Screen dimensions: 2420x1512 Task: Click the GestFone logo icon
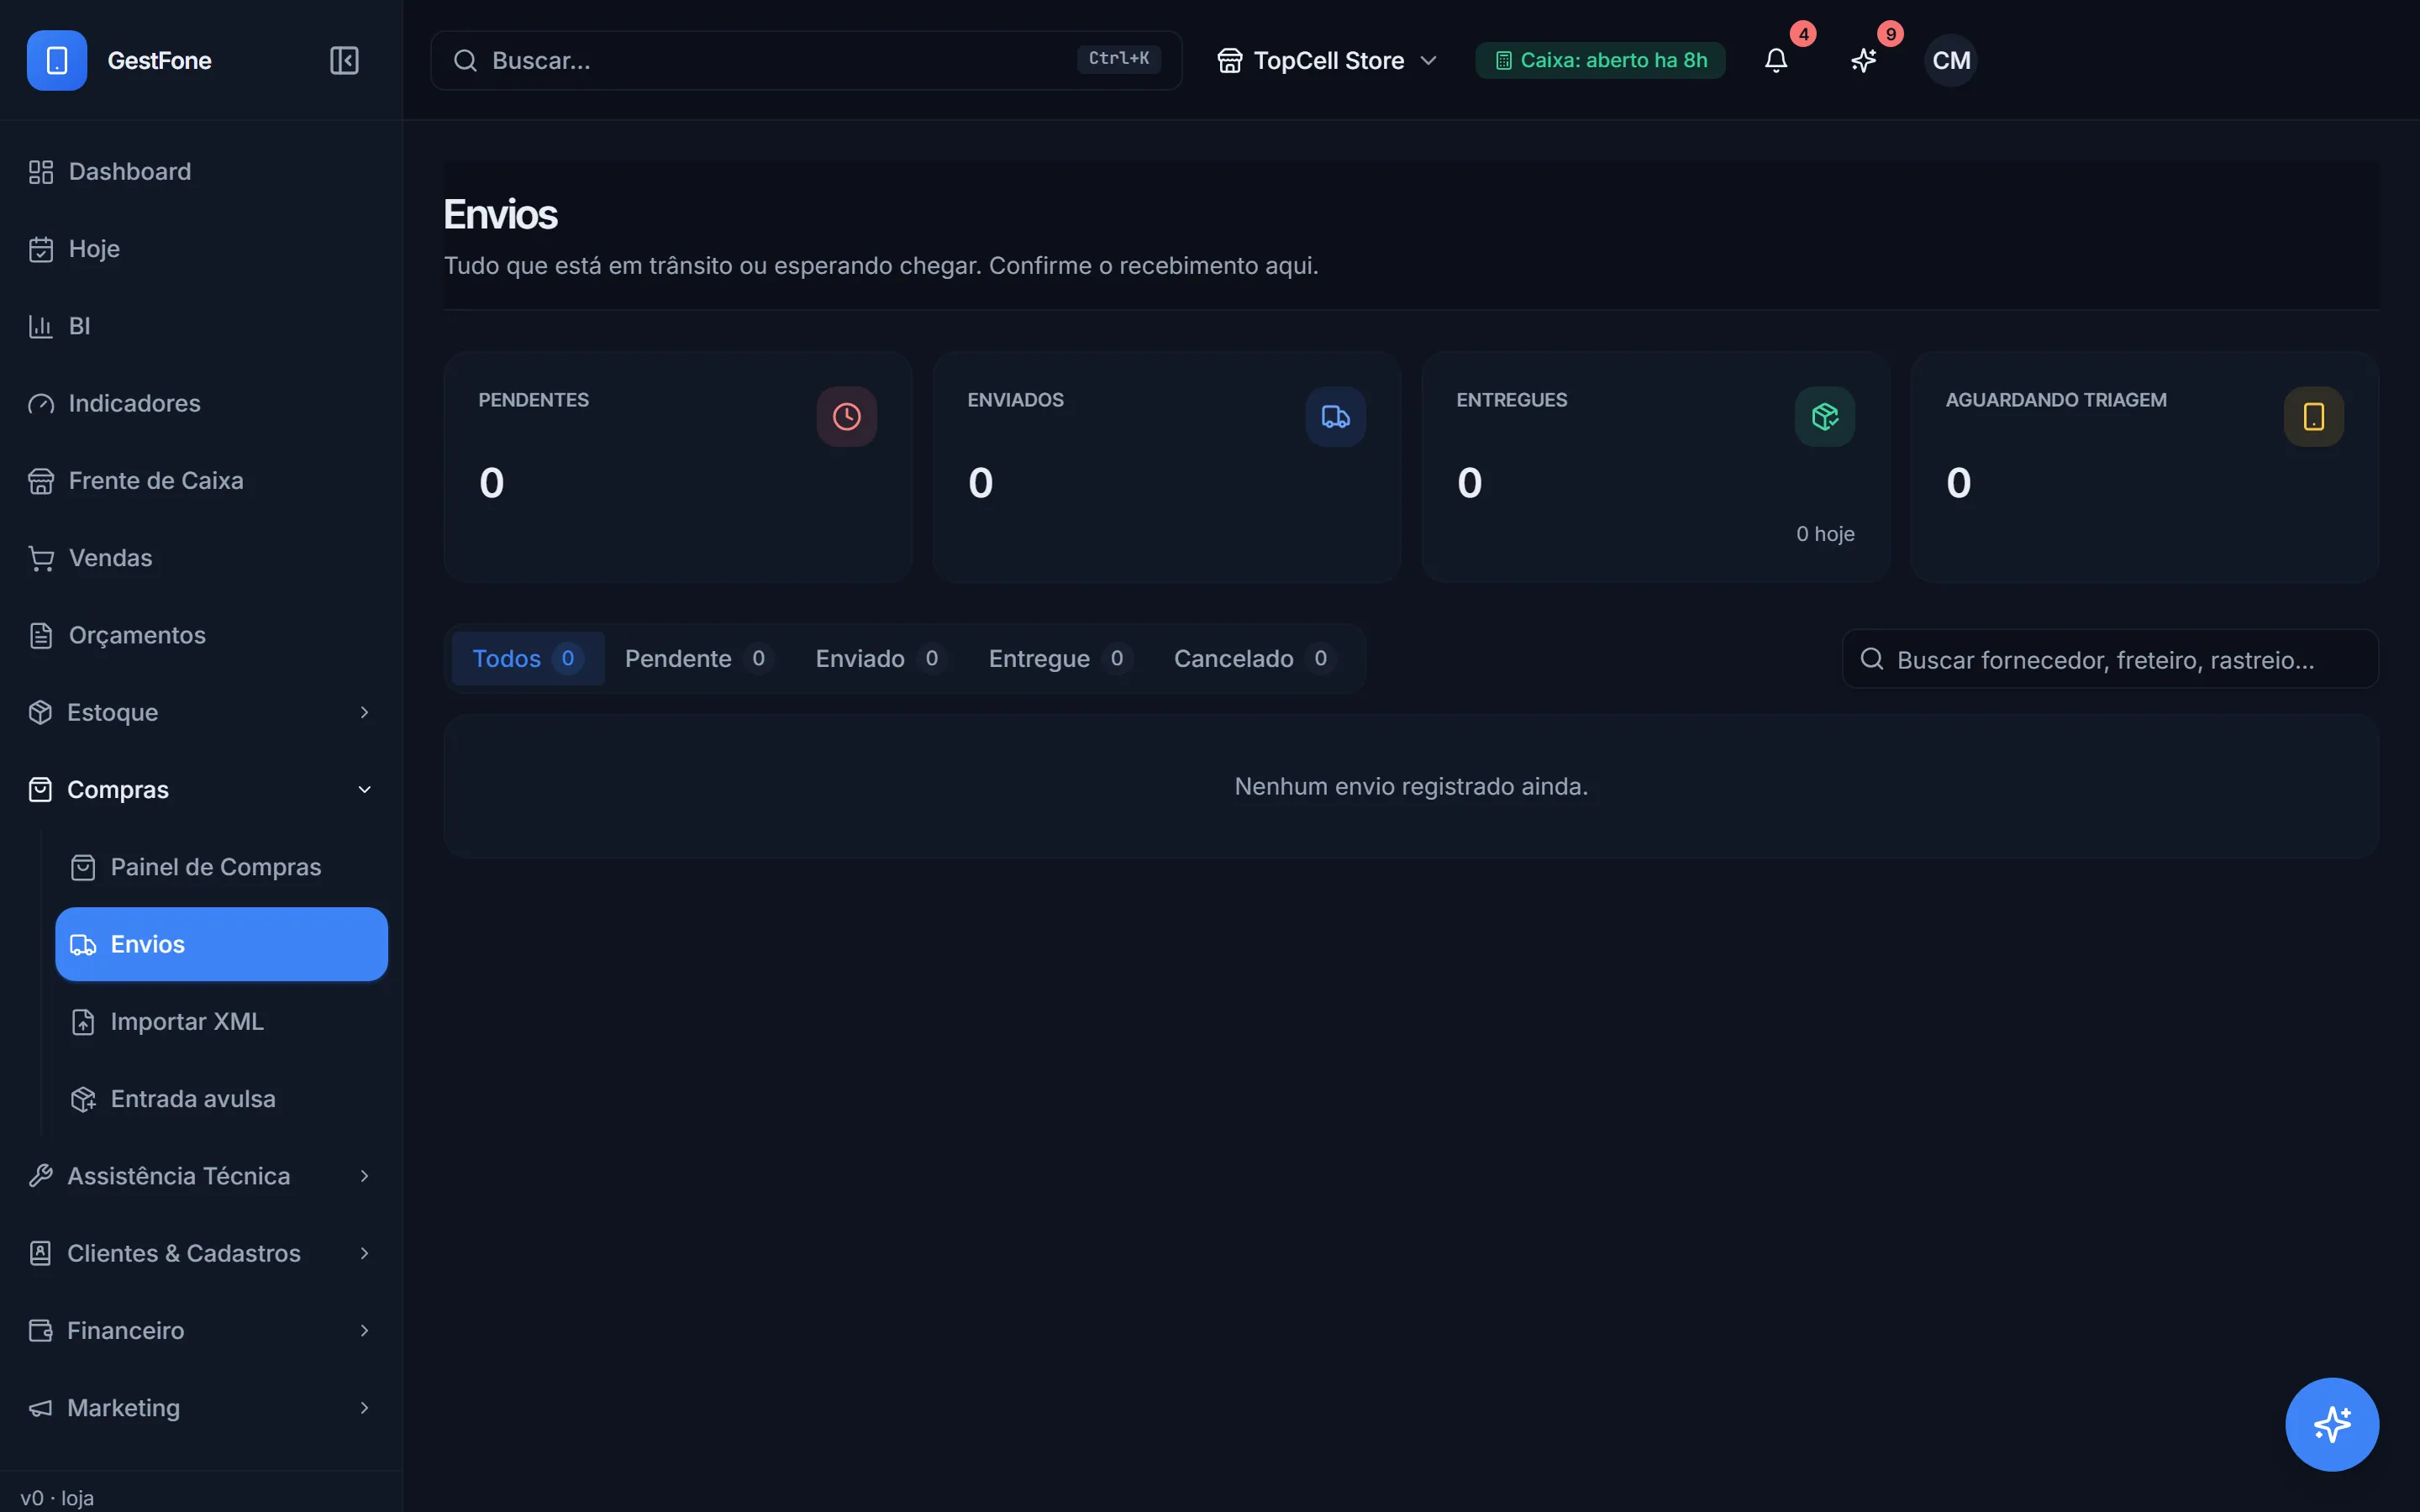click(x=57, y=60)
